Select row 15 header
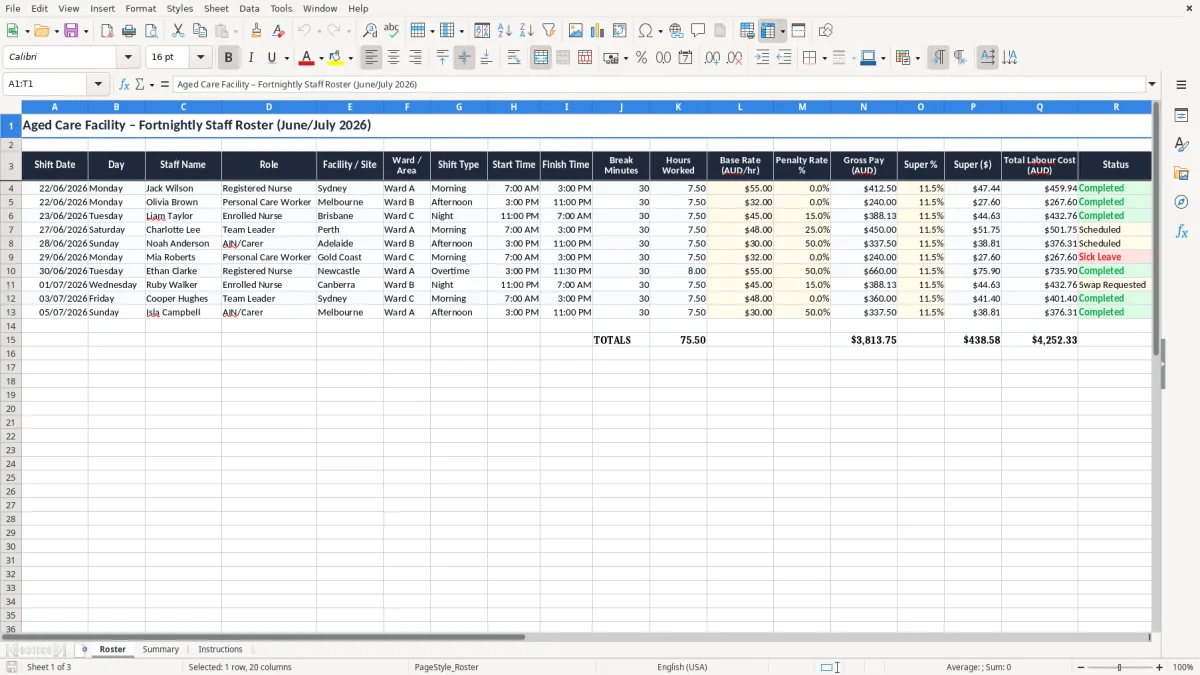Image resolution: width=1200 pixels, height=675 pixels. coord(11,340)
